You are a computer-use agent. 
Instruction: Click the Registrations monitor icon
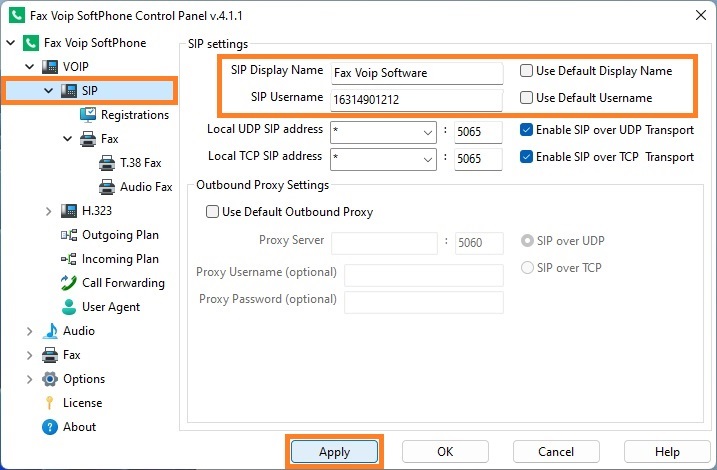[88, 115]
